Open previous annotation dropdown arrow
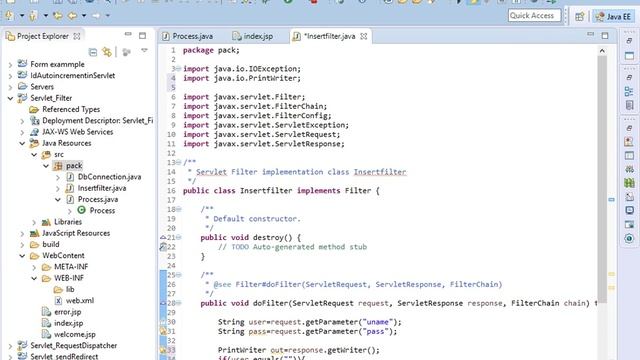The image size is (640, 360). coord(46,16)
